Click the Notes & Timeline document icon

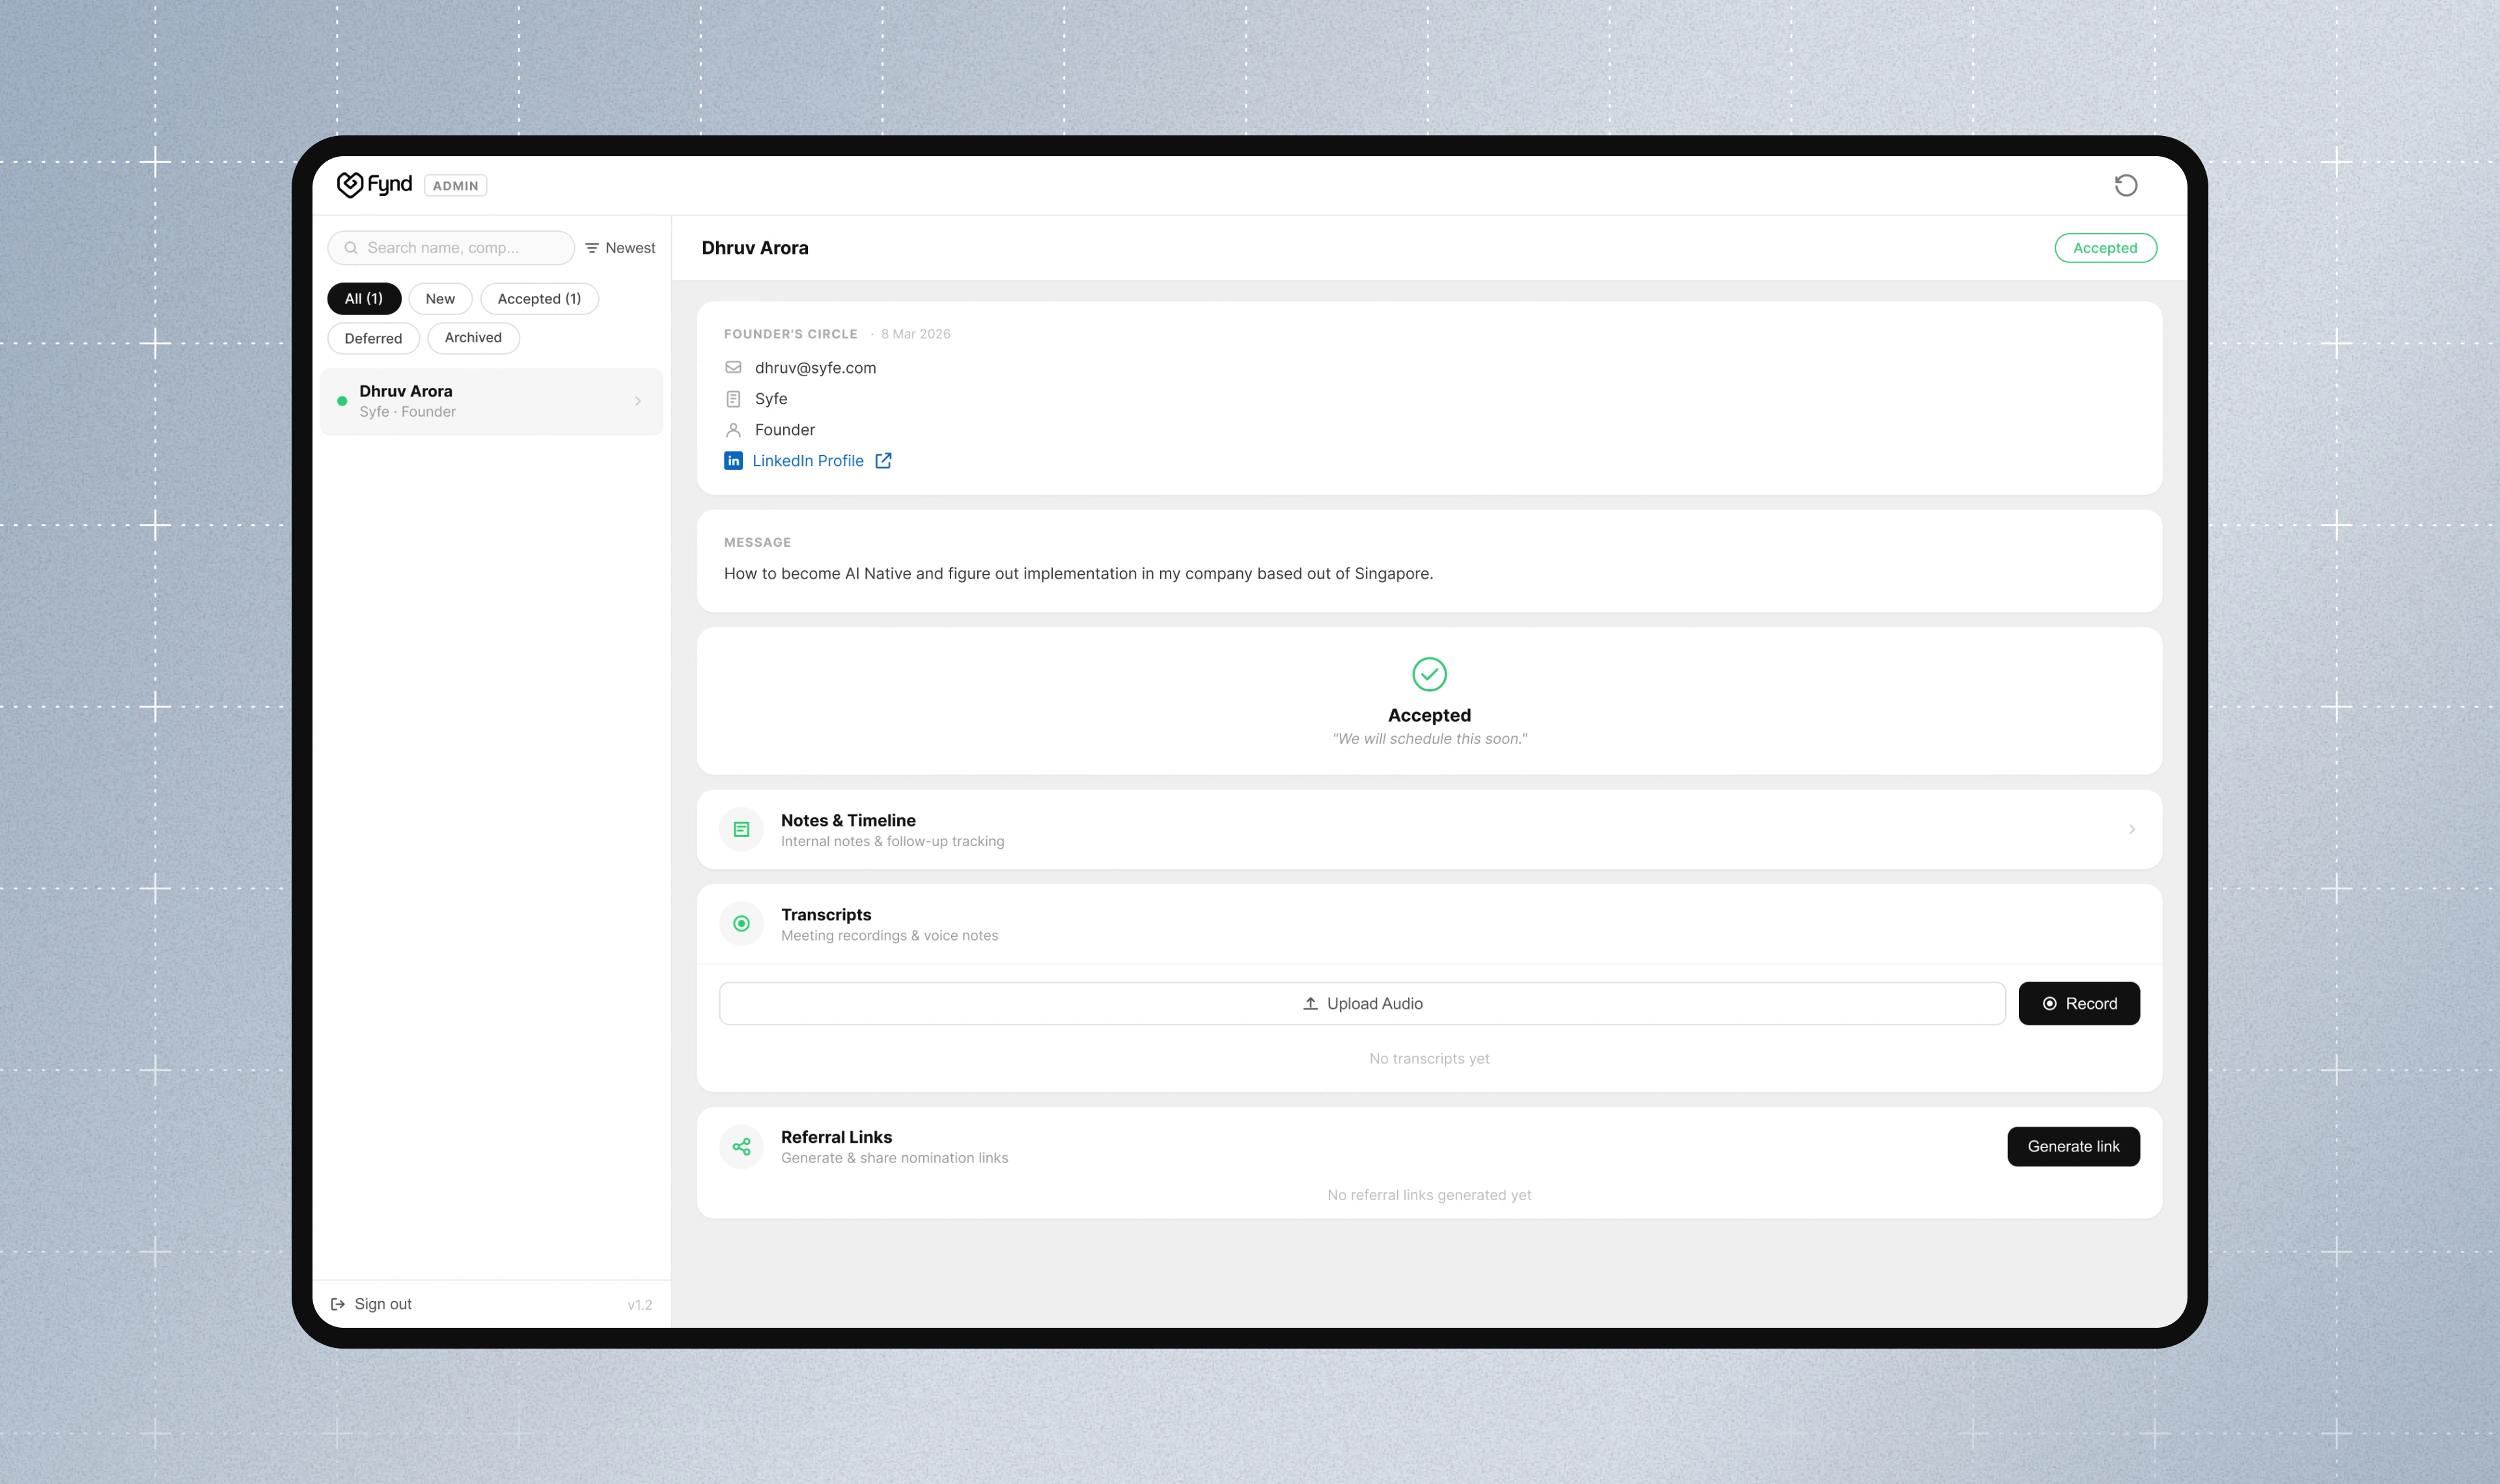(x=741, y=829)
